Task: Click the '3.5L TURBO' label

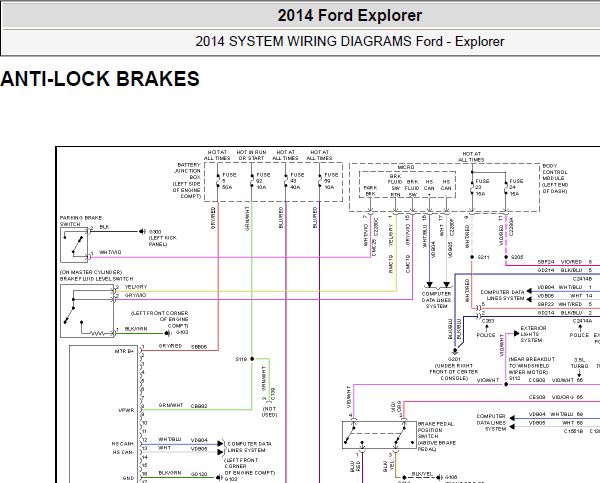Action: tap(579, 363)
